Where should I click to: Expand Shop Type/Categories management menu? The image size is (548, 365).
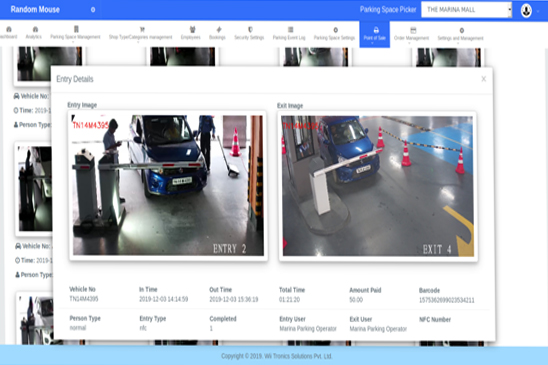click(x=140, y=34)
